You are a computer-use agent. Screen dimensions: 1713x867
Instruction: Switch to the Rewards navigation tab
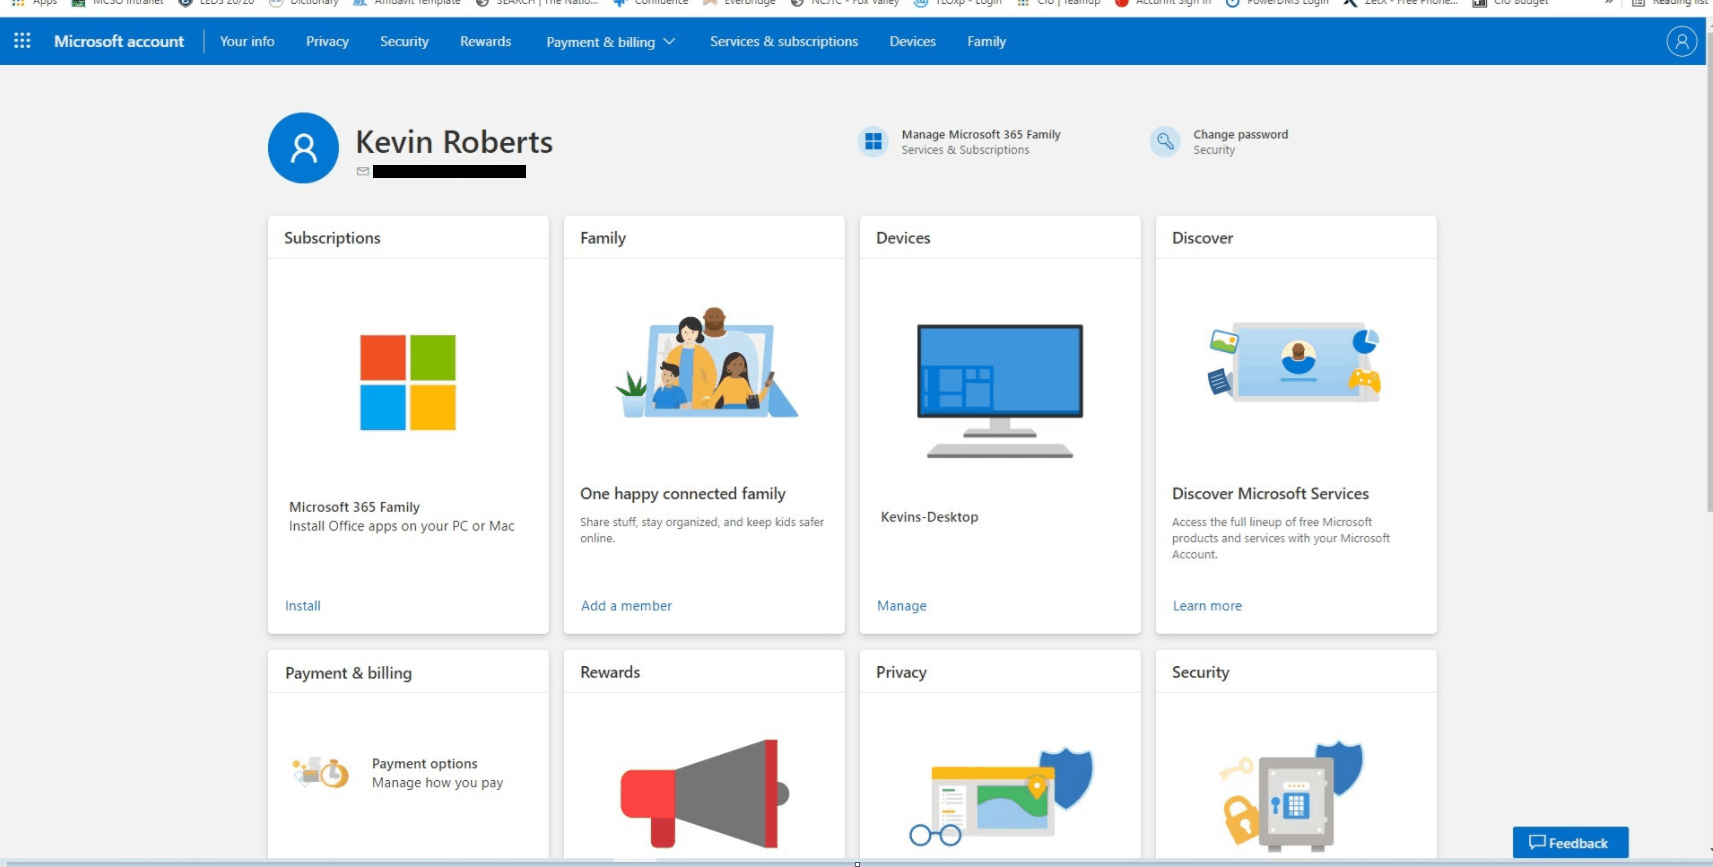point(485,41)
